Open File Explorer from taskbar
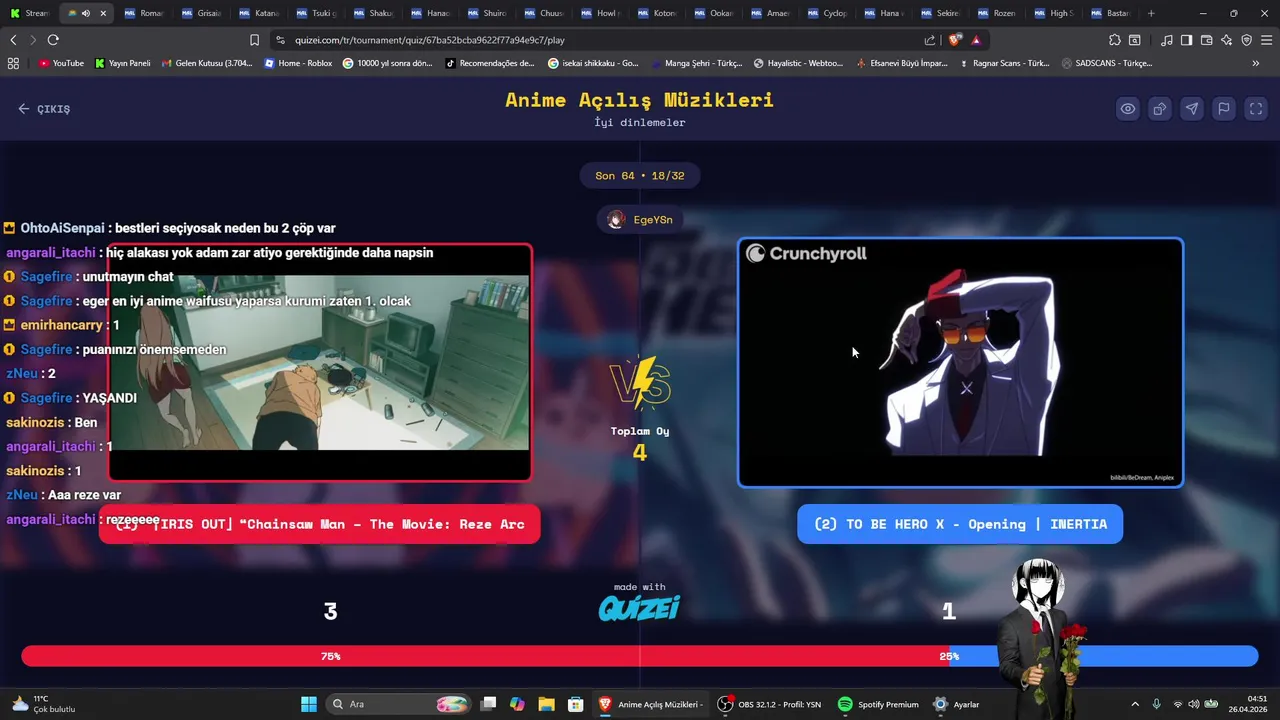 click(x=546, y=704)
